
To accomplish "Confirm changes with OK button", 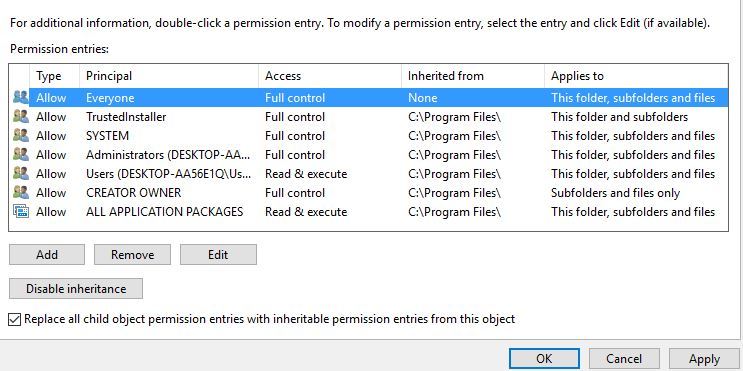I will tap(544, 359).
